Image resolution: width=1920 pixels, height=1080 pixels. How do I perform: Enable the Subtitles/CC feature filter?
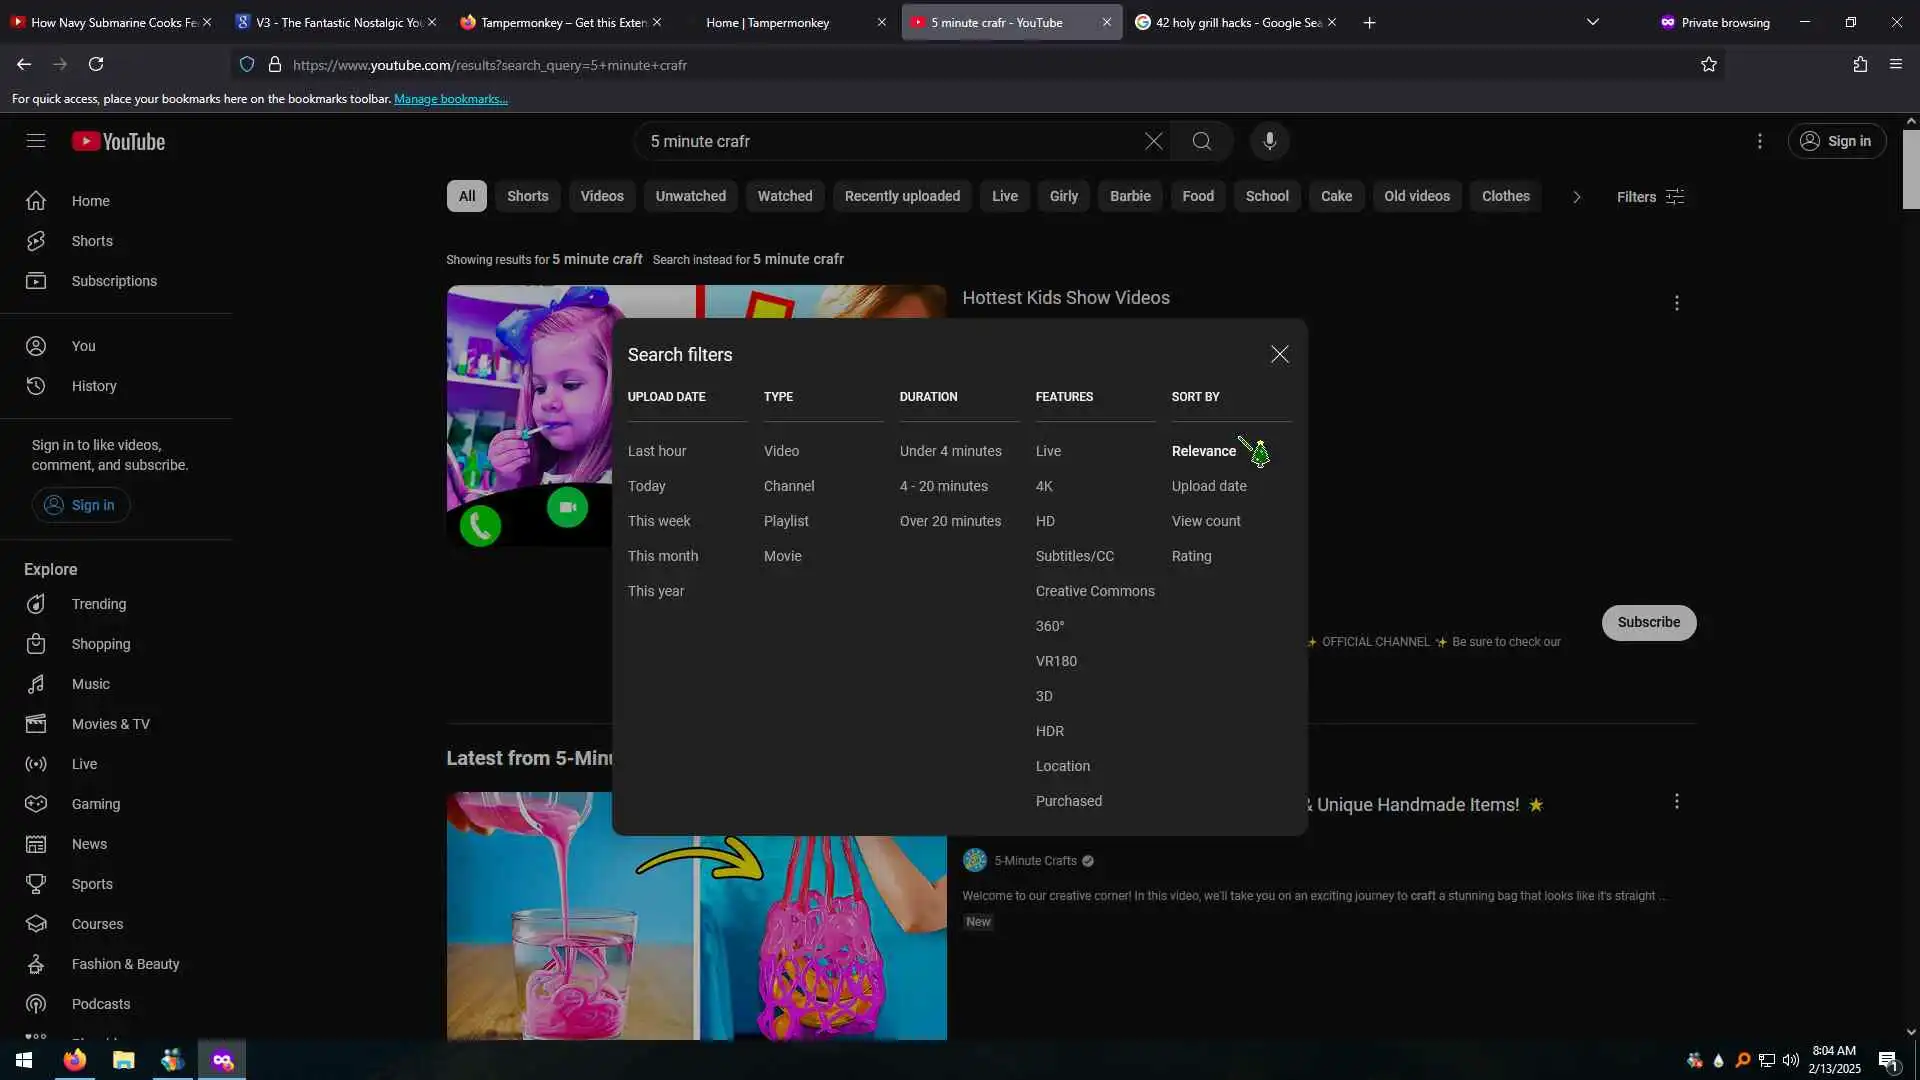(x=1074, y=556)
